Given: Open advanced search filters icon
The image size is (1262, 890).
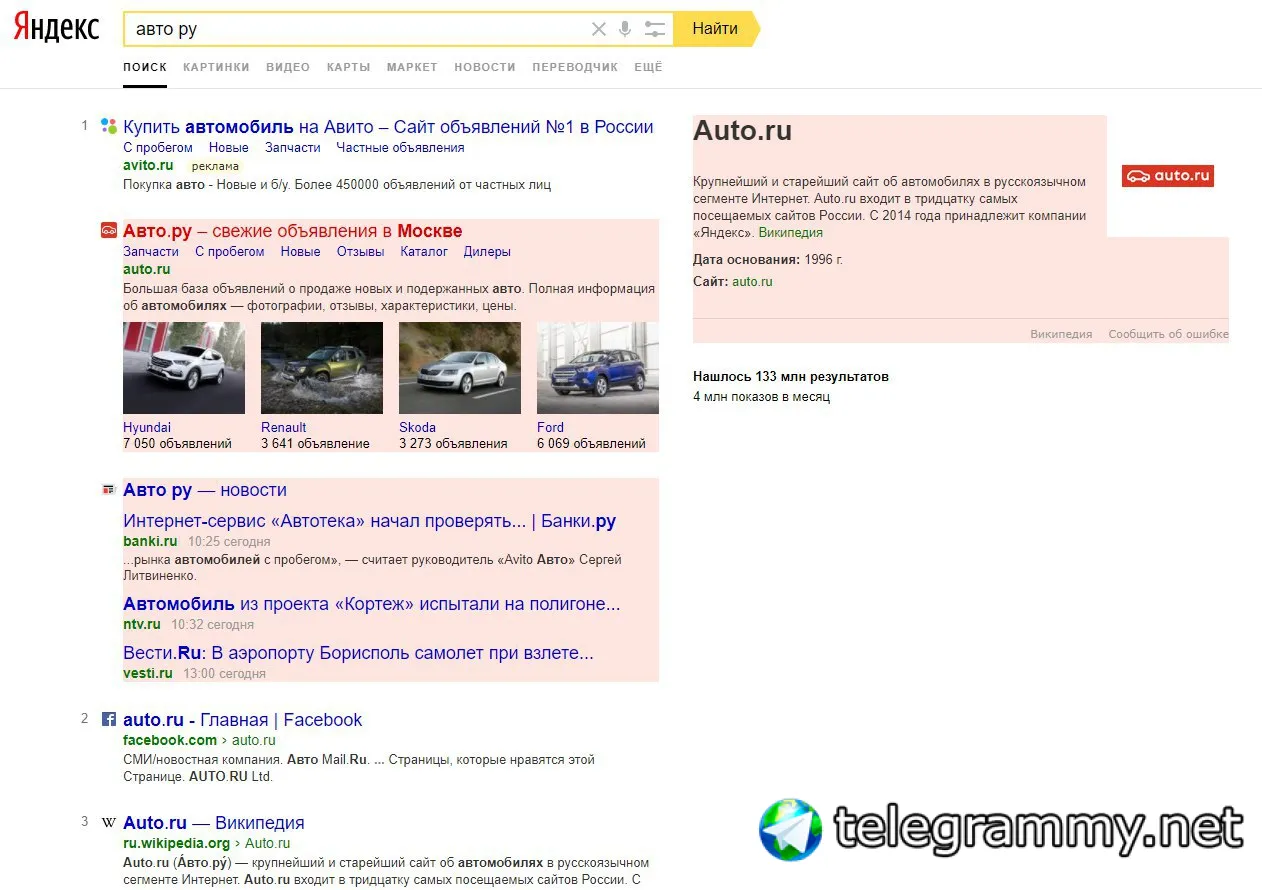Looking at the screenshot, I should (655, 29).
